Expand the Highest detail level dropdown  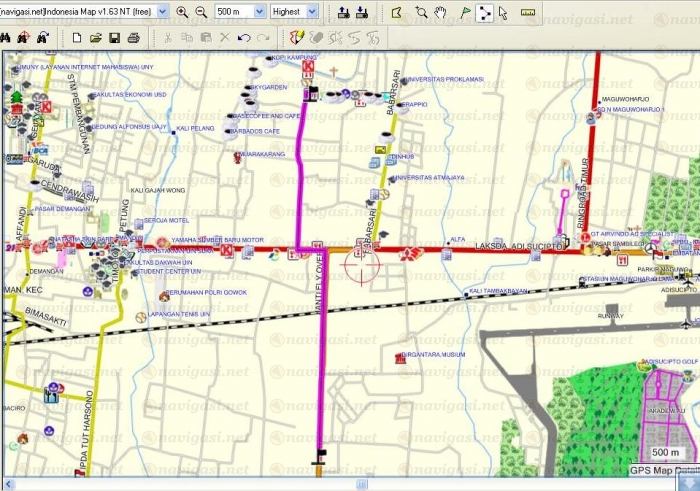[x=311, y=12]
